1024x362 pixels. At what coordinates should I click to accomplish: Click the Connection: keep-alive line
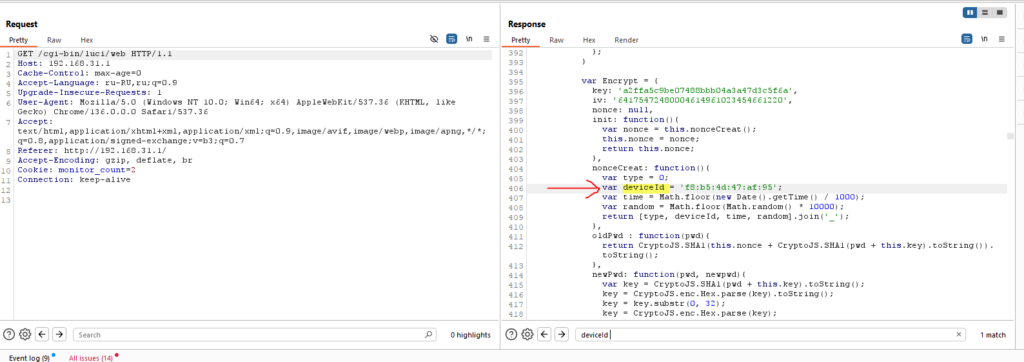tap(74, 179)
